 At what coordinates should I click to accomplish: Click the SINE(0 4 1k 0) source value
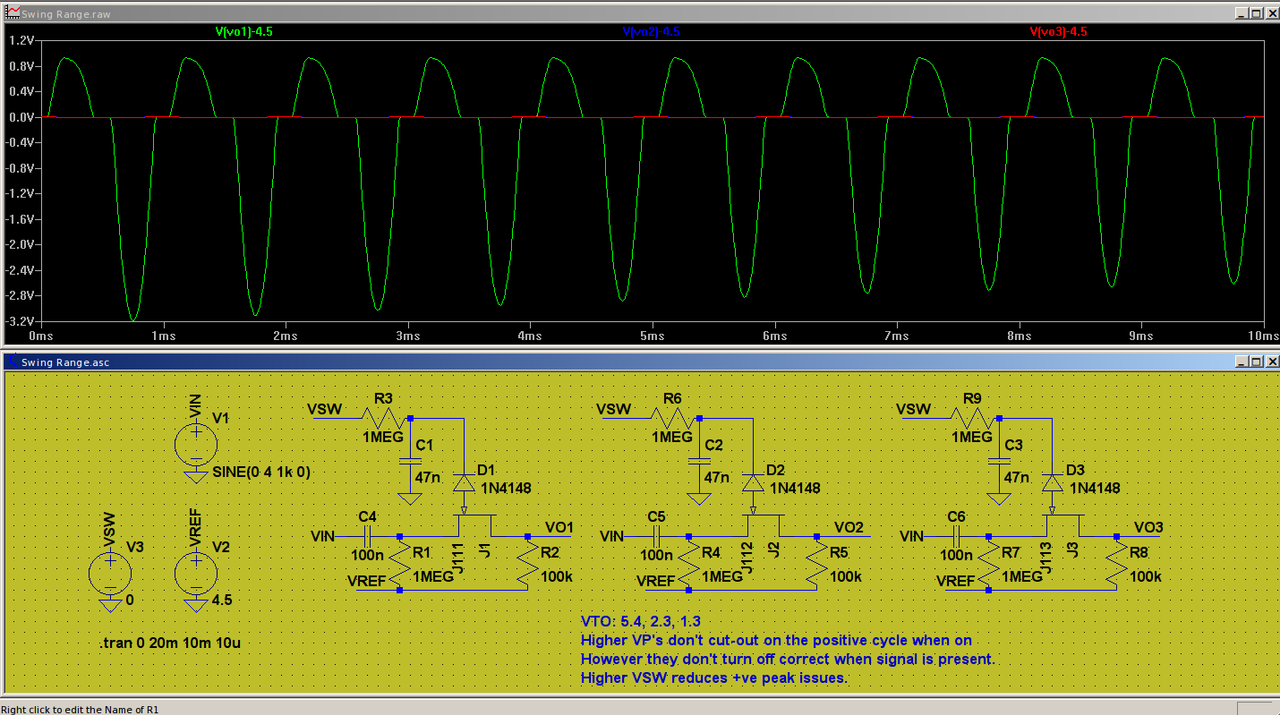262,472
